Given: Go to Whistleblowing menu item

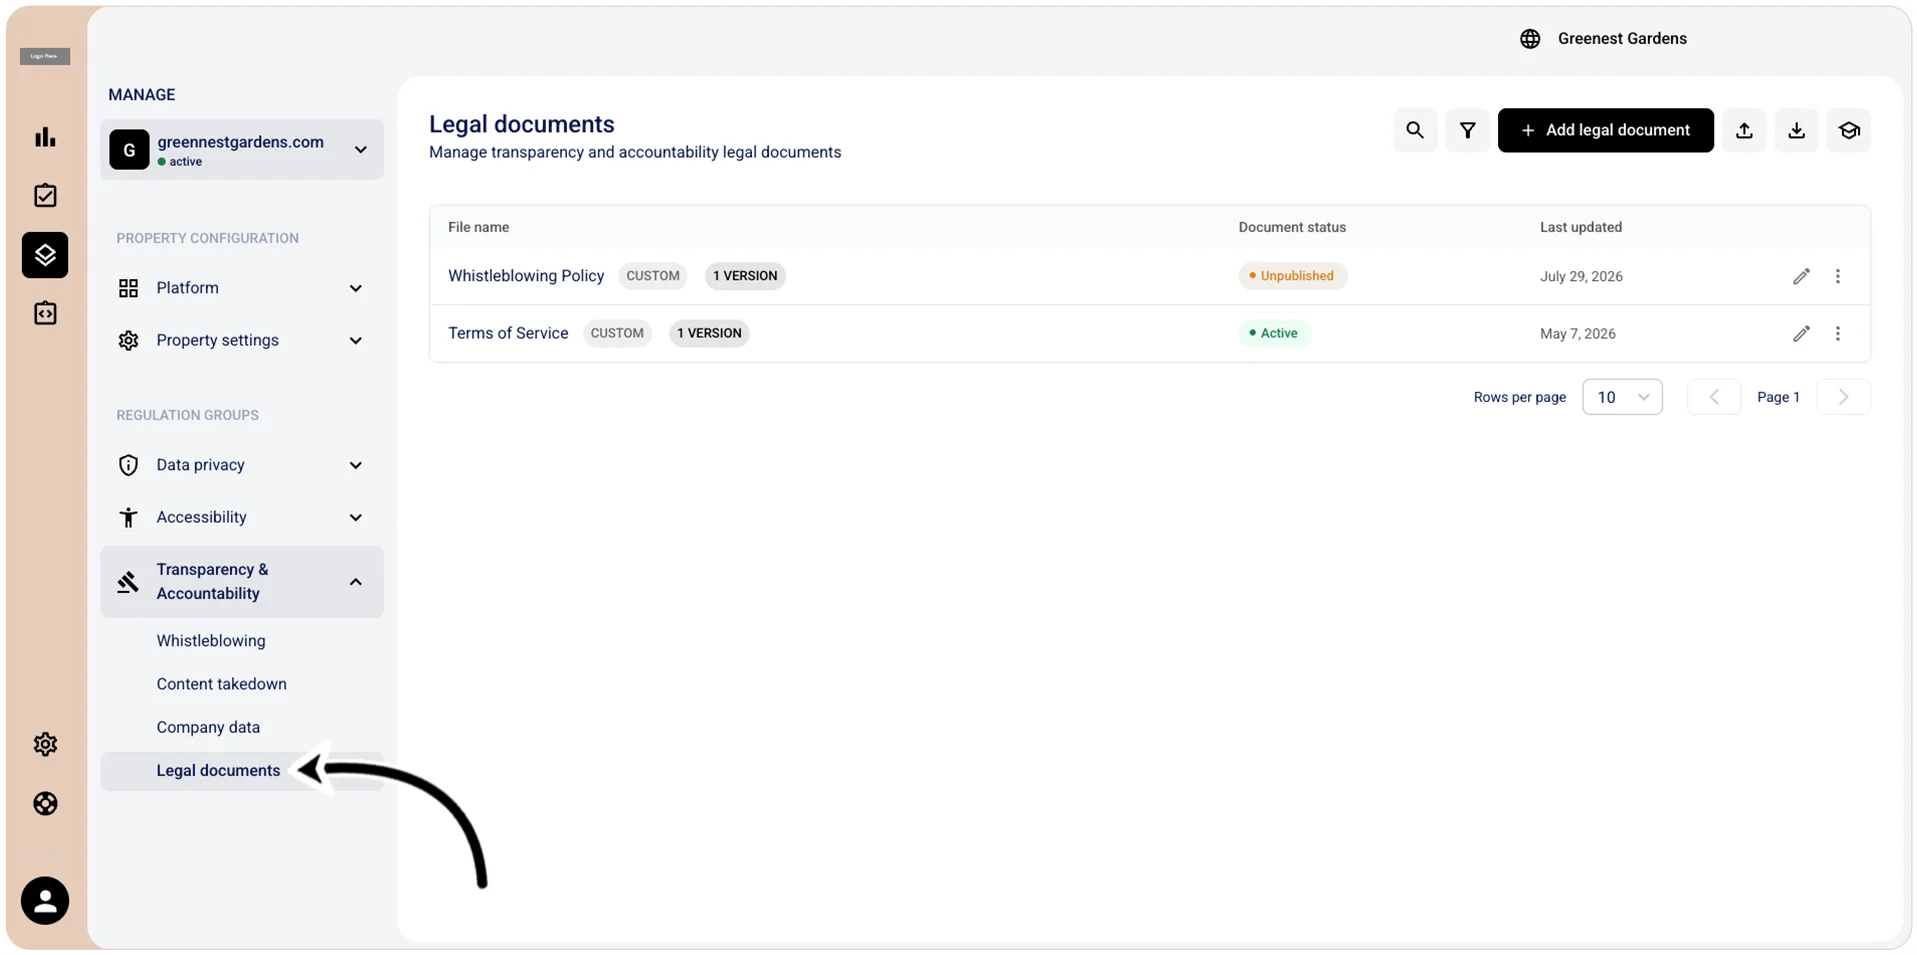Looking at the screenshot, I should click(211, 640).
